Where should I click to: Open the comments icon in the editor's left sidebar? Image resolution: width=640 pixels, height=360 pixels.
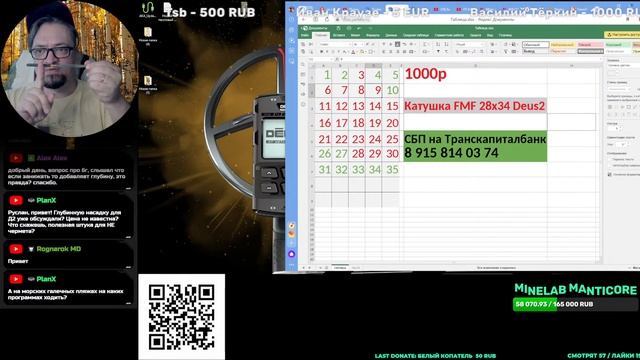(x=303, y=74)
